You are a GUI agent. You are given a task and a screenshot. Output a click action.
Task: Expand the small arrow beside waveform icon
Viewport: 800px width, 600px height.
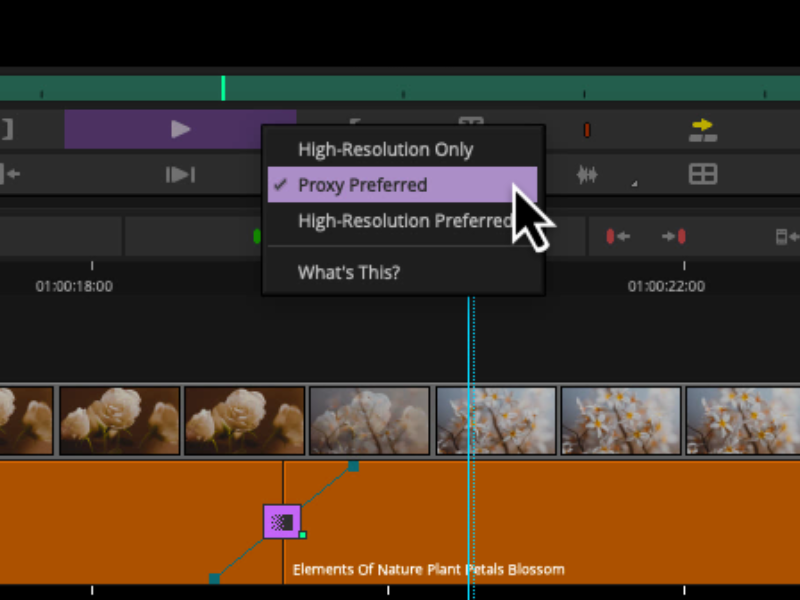(x=634, y=183)
